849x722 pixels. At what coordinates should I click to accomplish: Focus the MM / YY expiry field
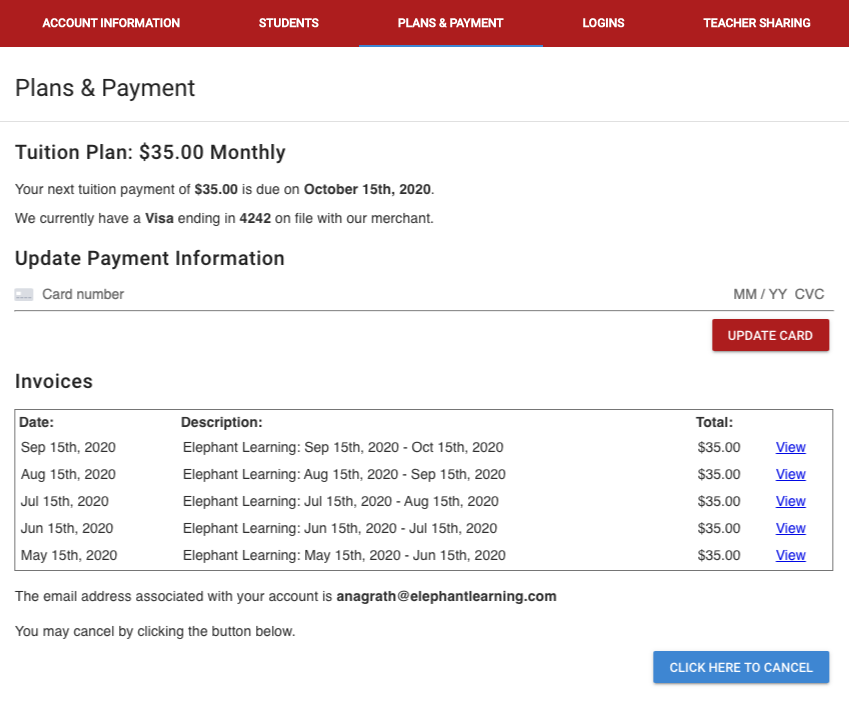760,294
